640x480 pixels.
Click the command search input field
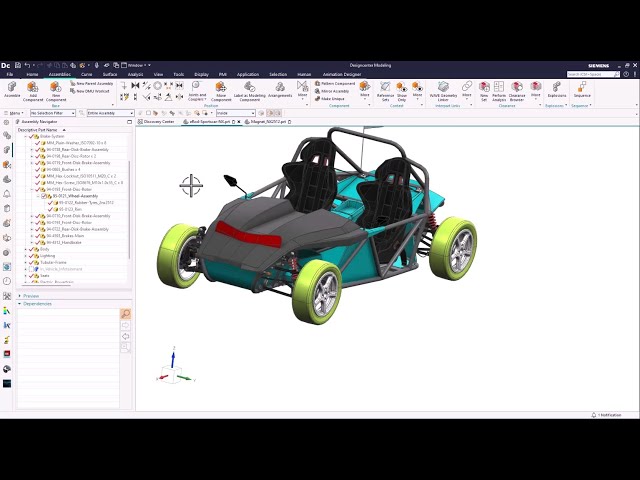click(591, 74)
